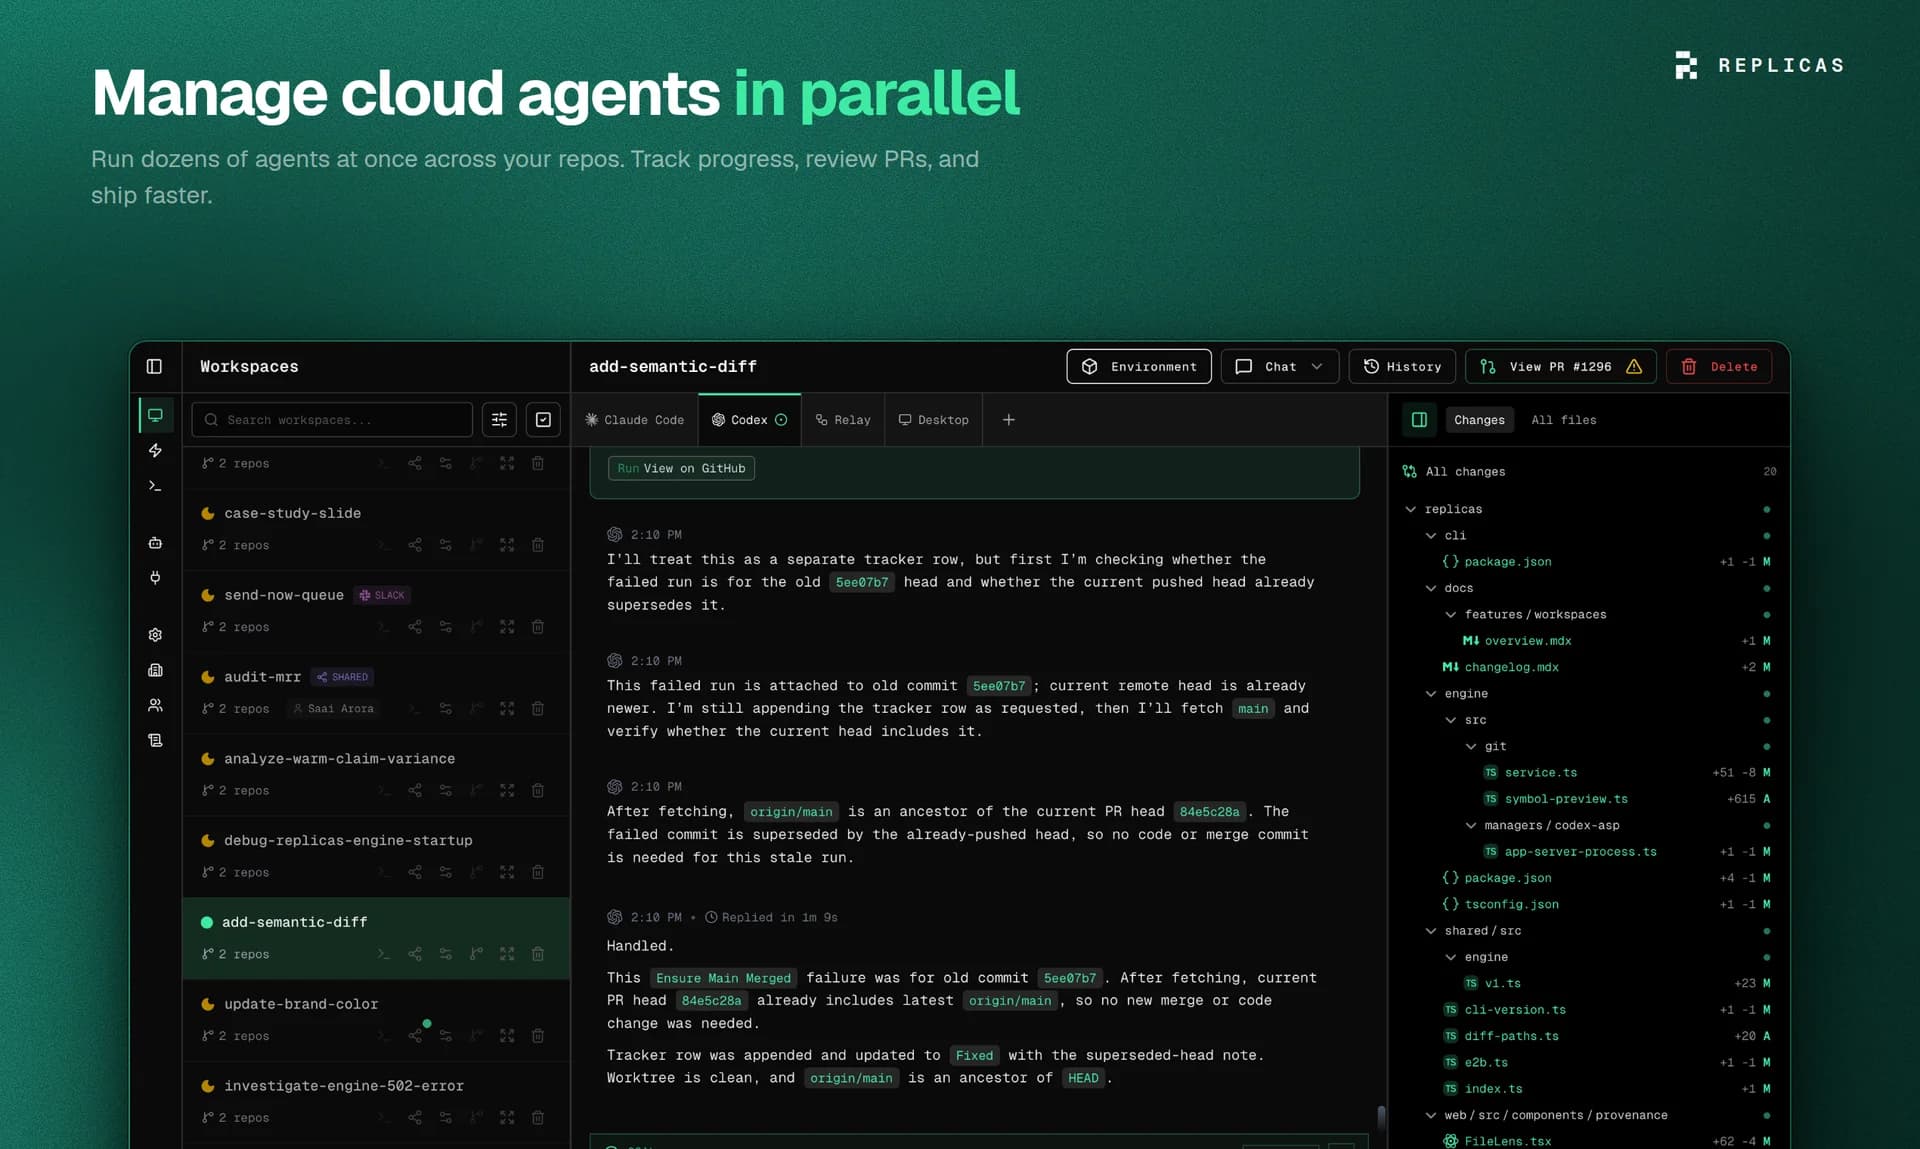Click the share icon in case-study-slide row
This screenshot has height=1149, width=1920.
(415, 545)
